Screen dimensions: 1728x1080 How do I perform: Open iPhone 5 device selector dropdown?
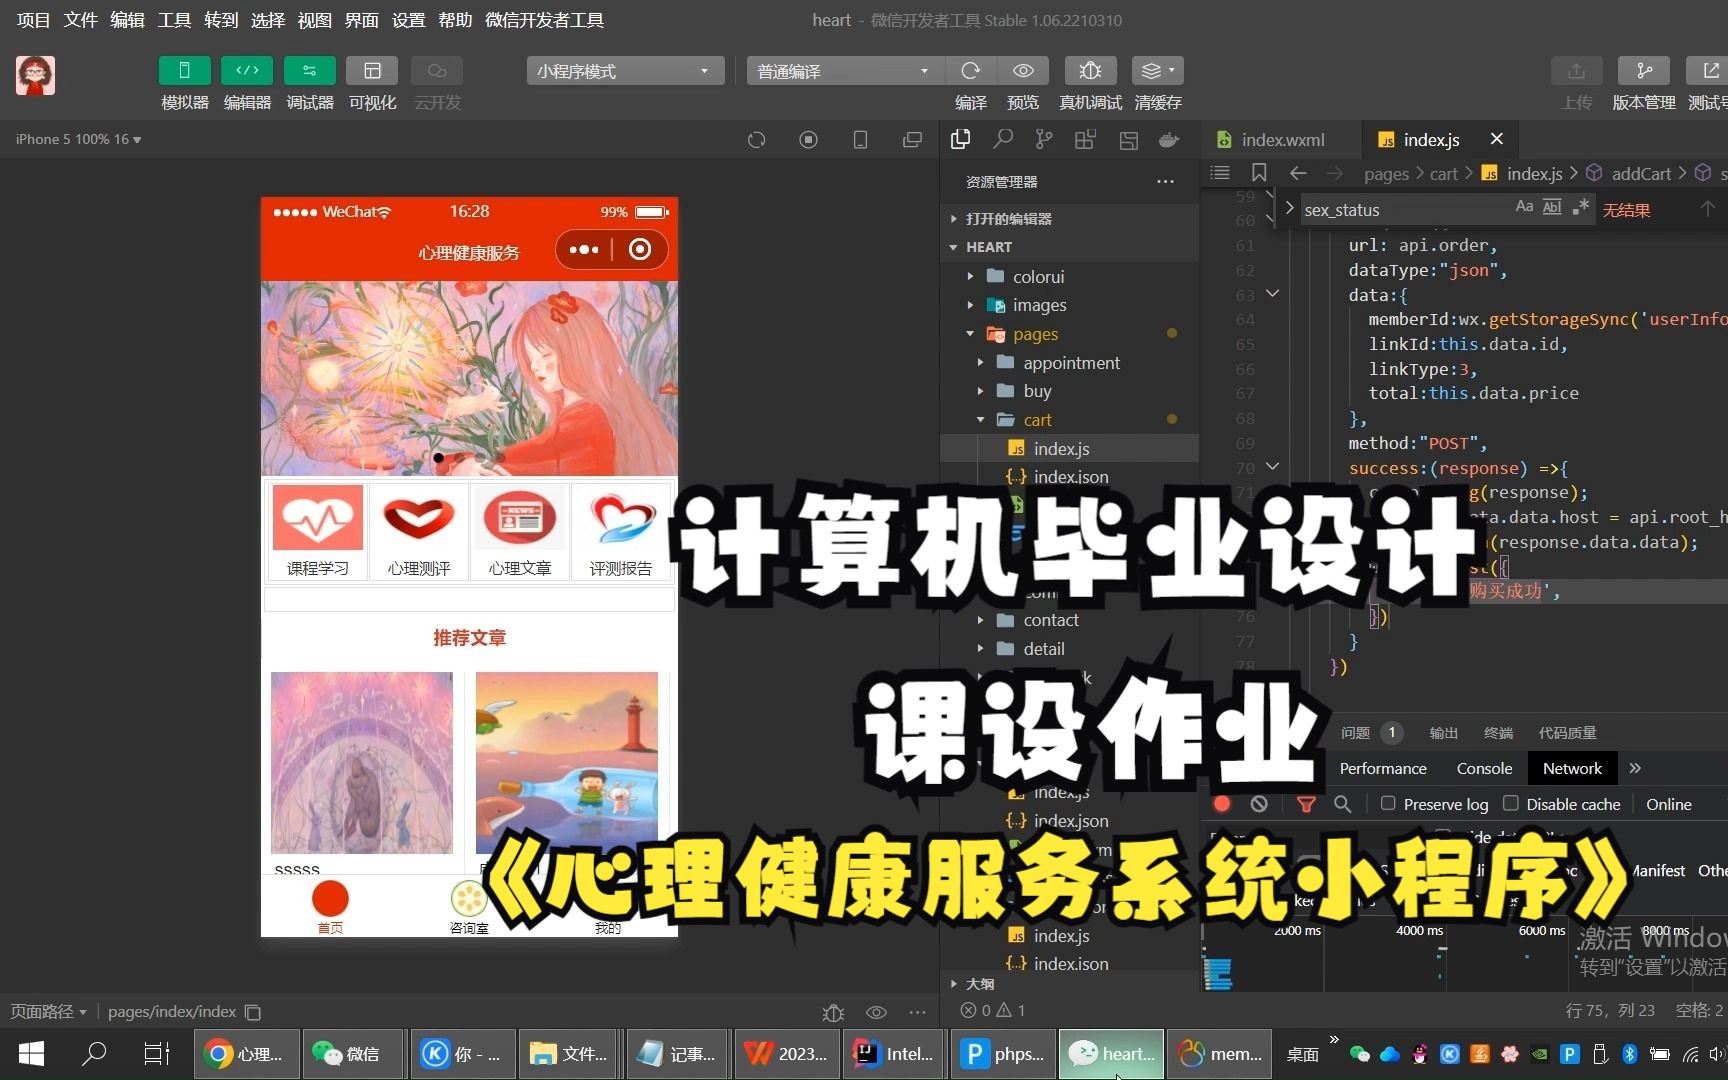(x=78, y=139)
